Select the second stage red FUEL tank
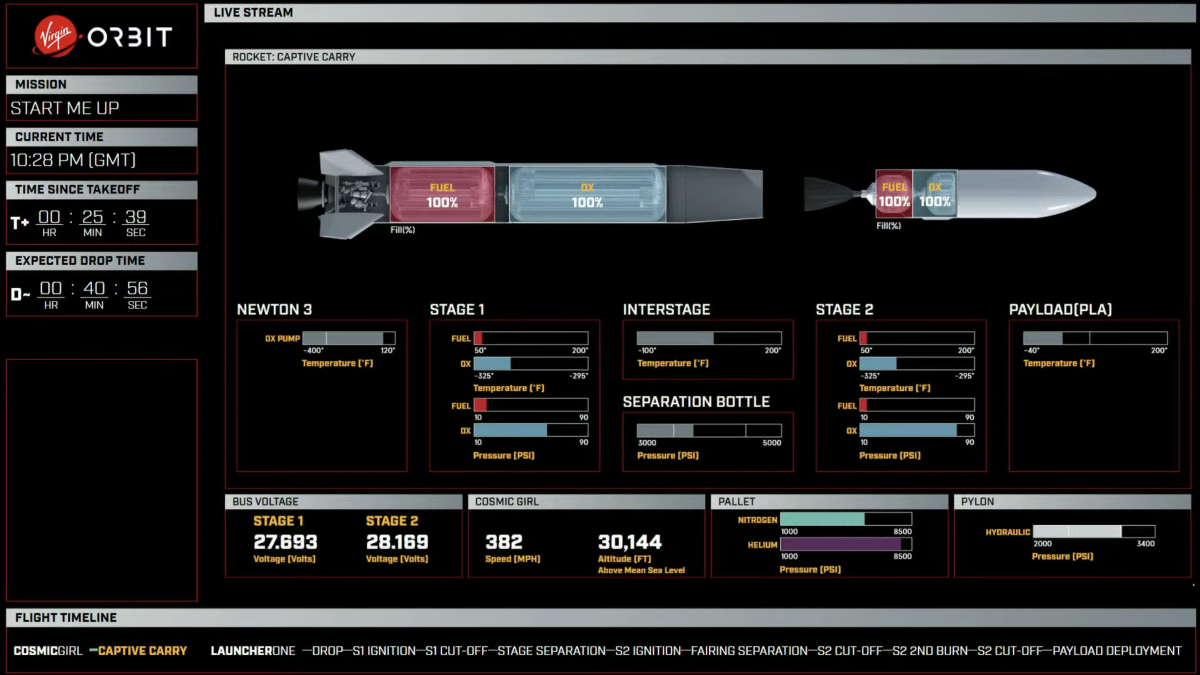This screenshot has height=675, width=1200. click(895, 194)
